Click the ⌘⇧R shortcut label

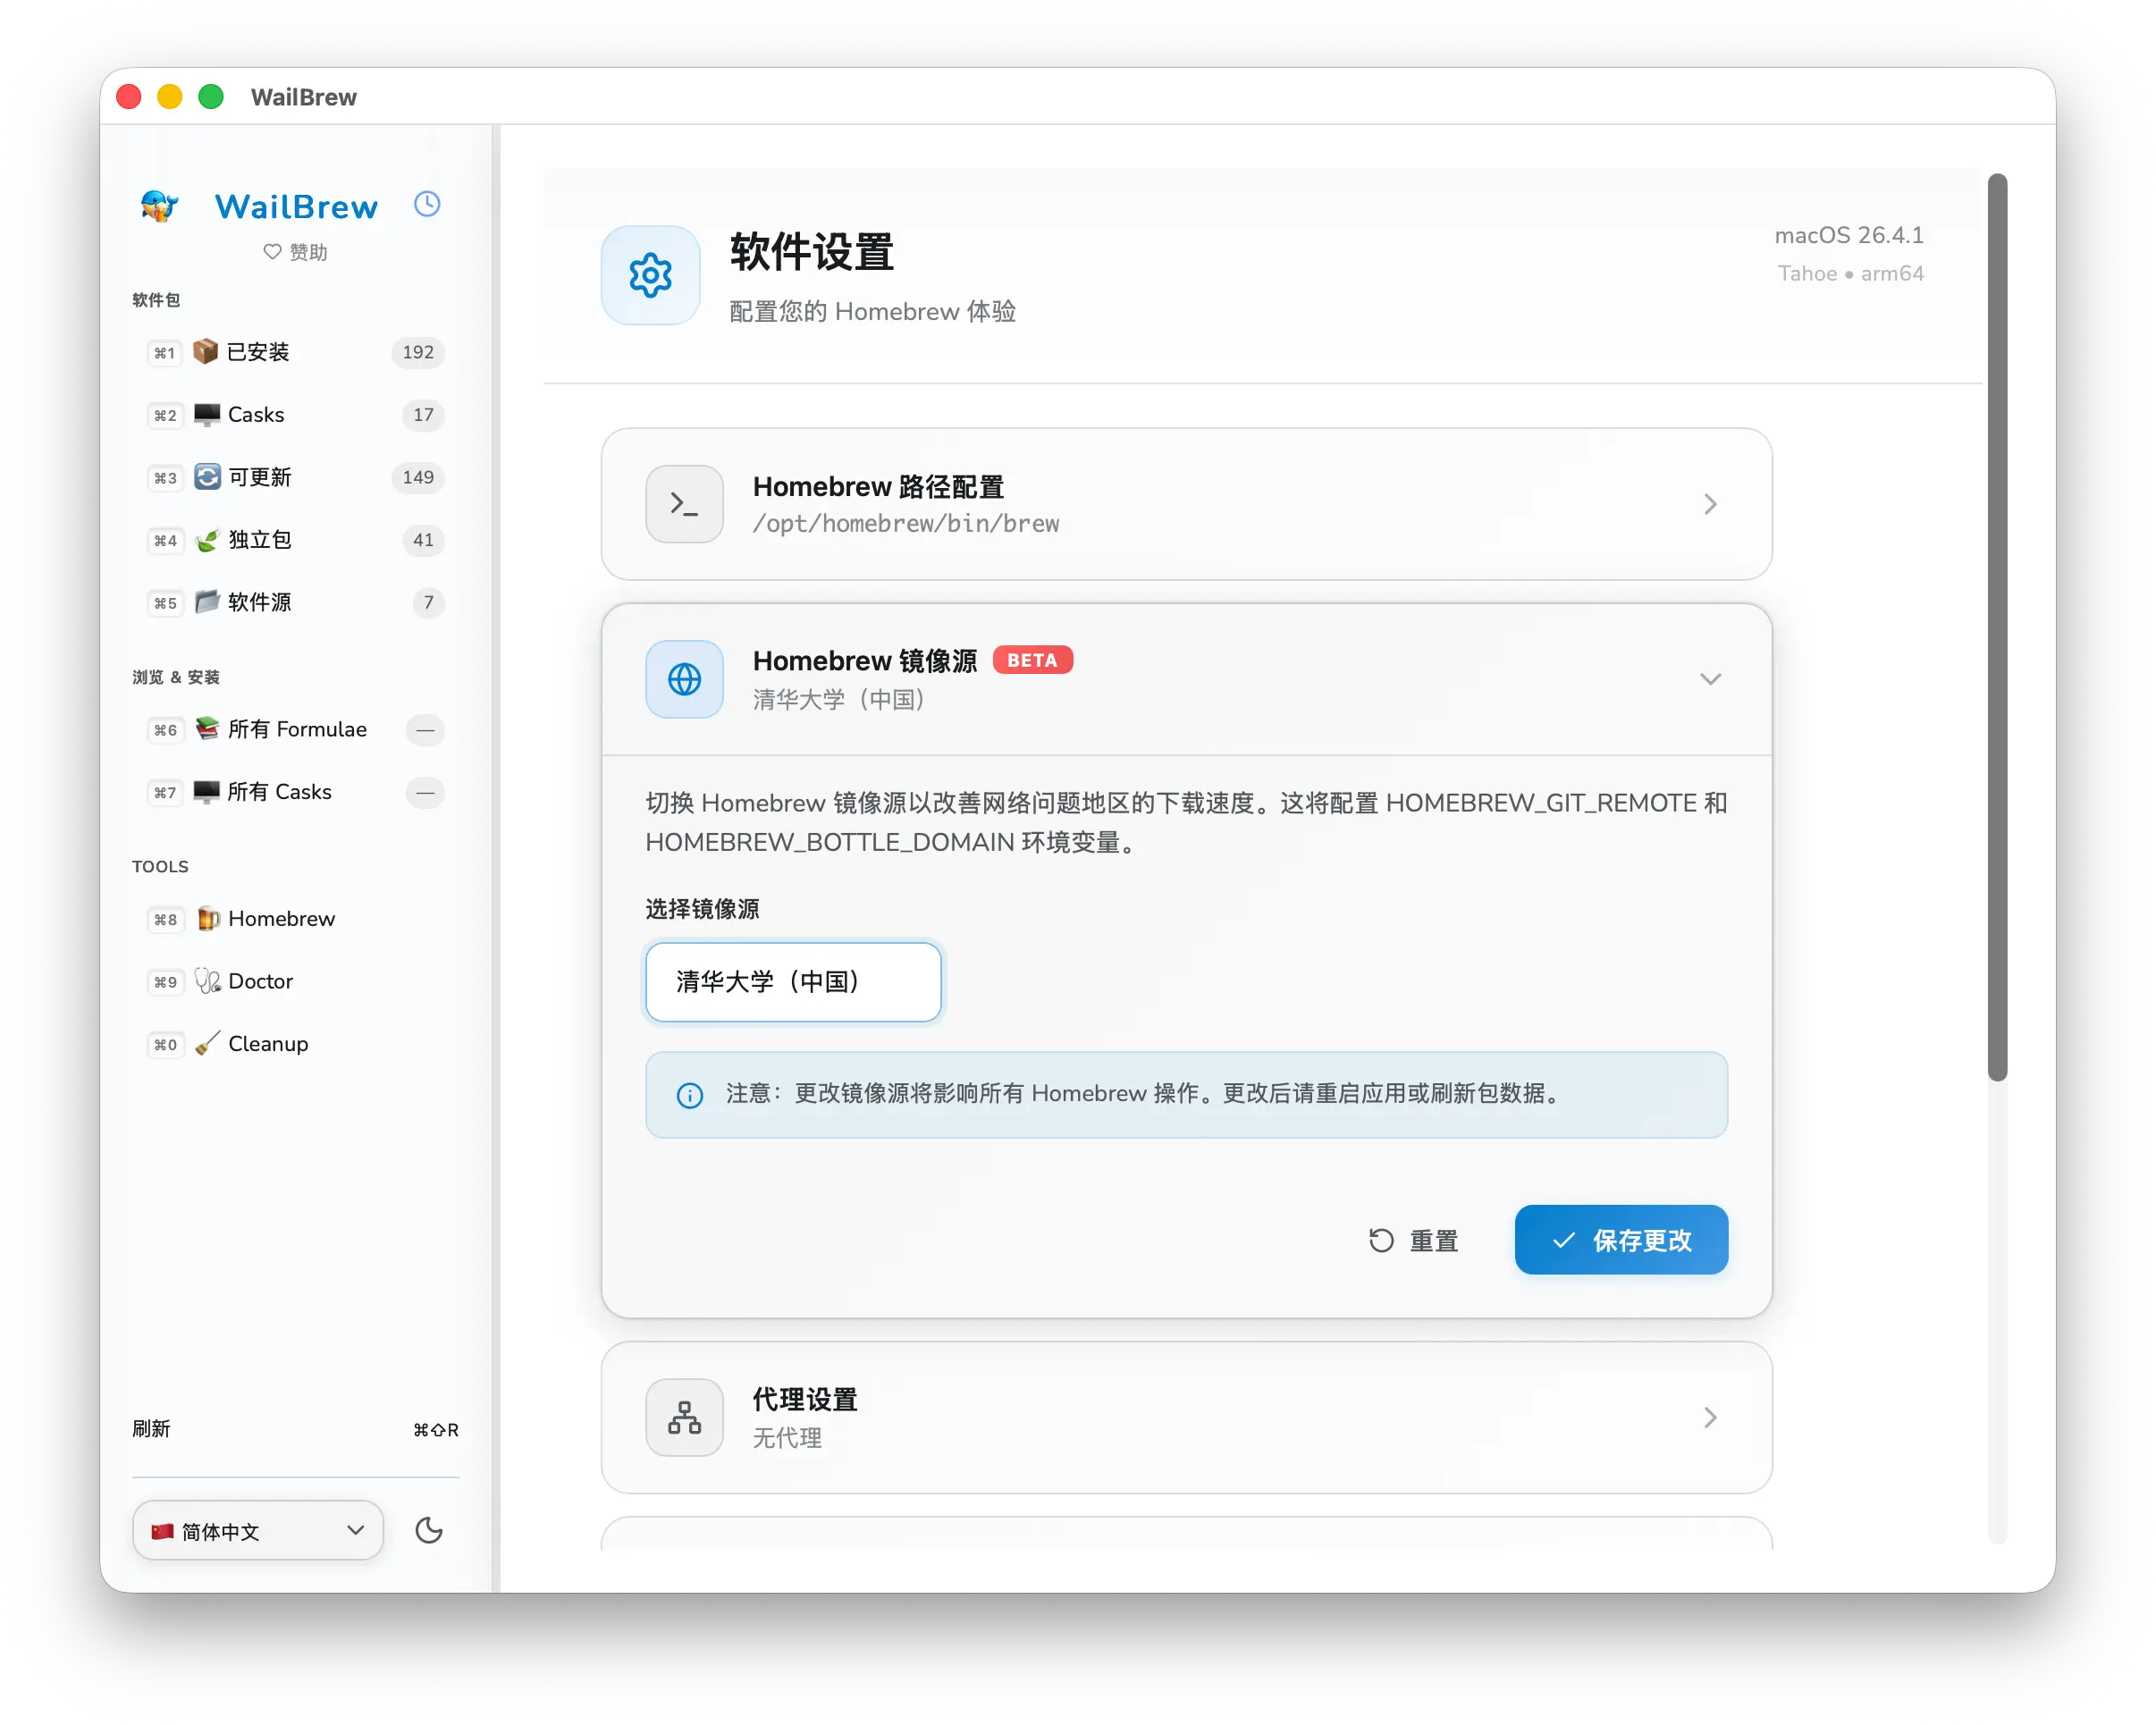(436, 1430)
